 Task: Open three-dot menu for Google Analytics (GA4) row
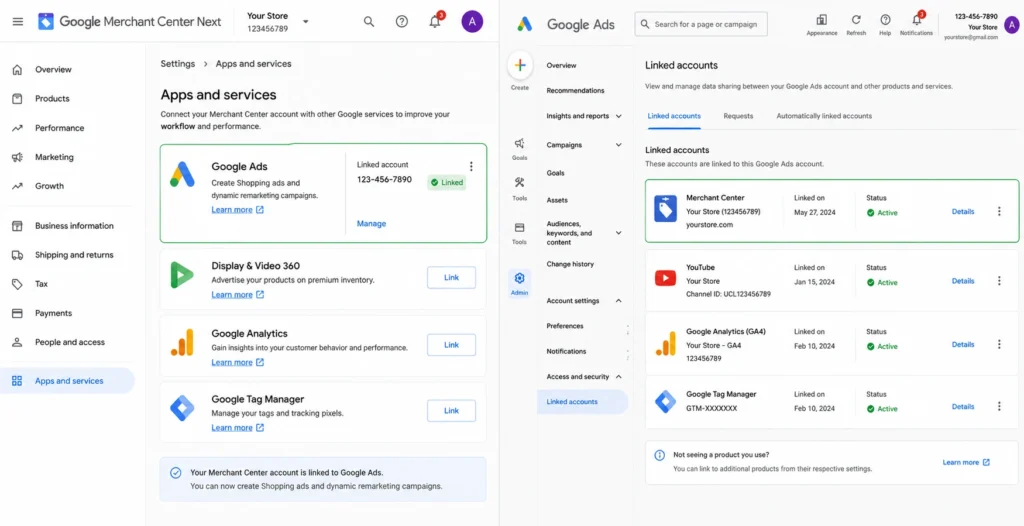coord(999,344)
